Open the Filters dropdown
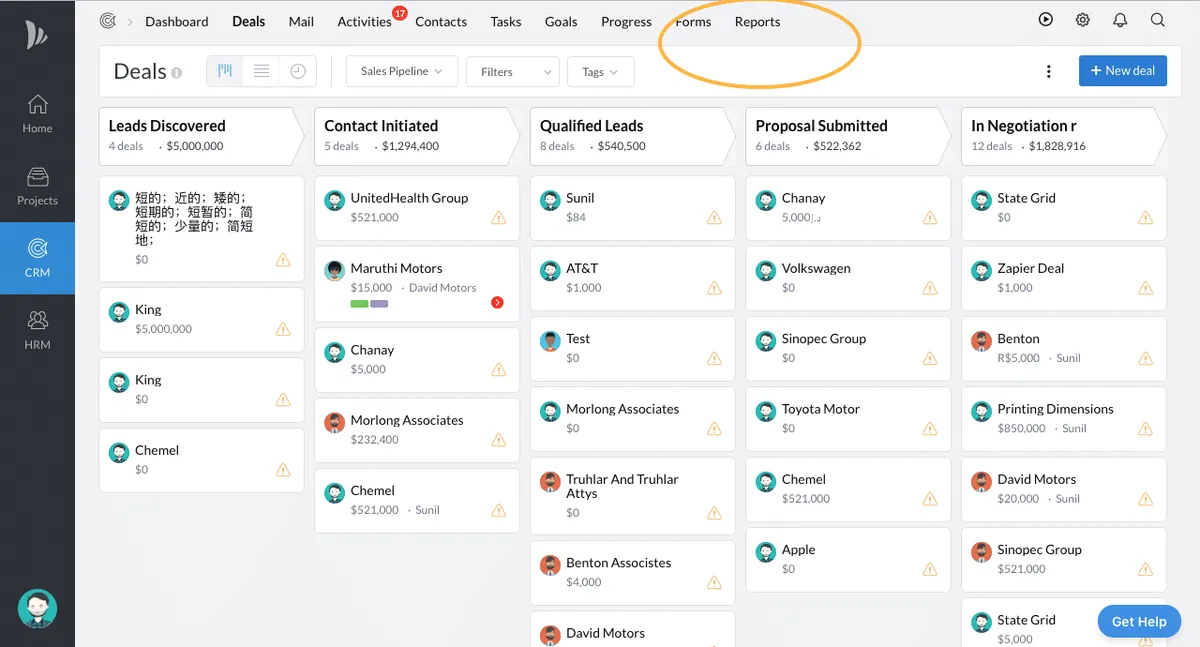Screen dimensions: 1200x647 (x=511, y=71)
